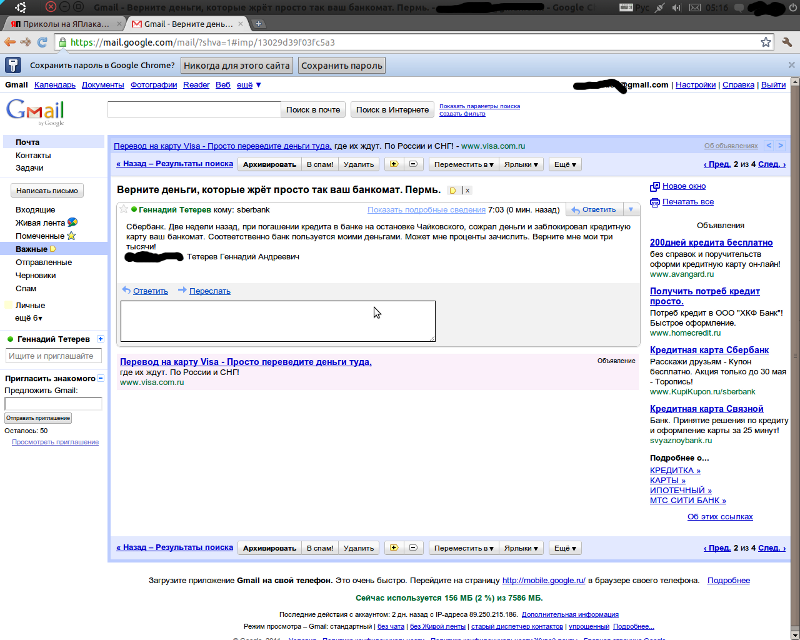Expand the chat options plus icon by Геннадий Тетерев
The width and height of the screenshot is (800, 640).
pyautogui.click(x=101, y=339)
